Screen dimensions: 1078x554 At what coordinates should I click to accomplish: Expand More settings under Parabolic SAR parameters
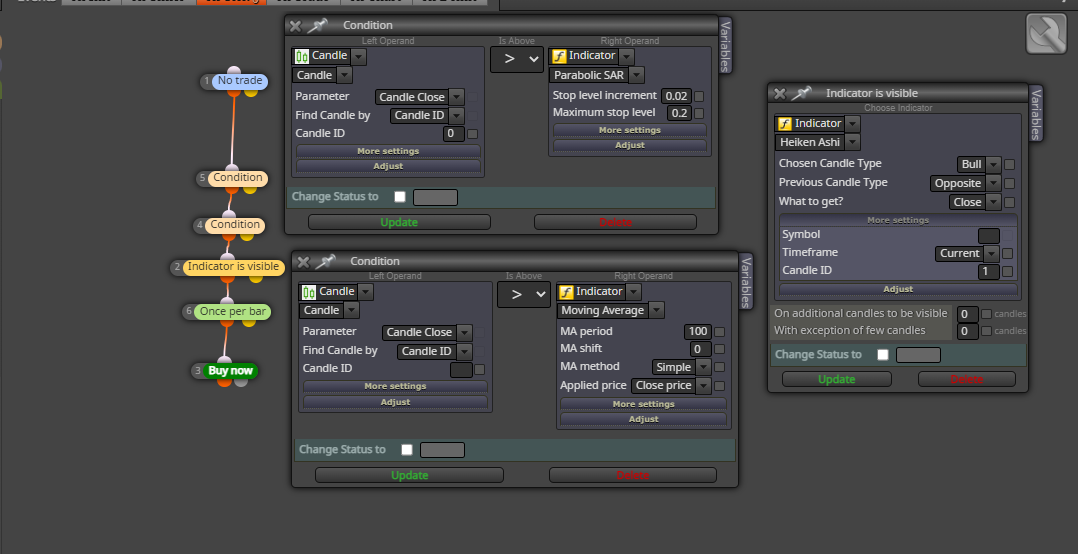[x=630, y=130]
